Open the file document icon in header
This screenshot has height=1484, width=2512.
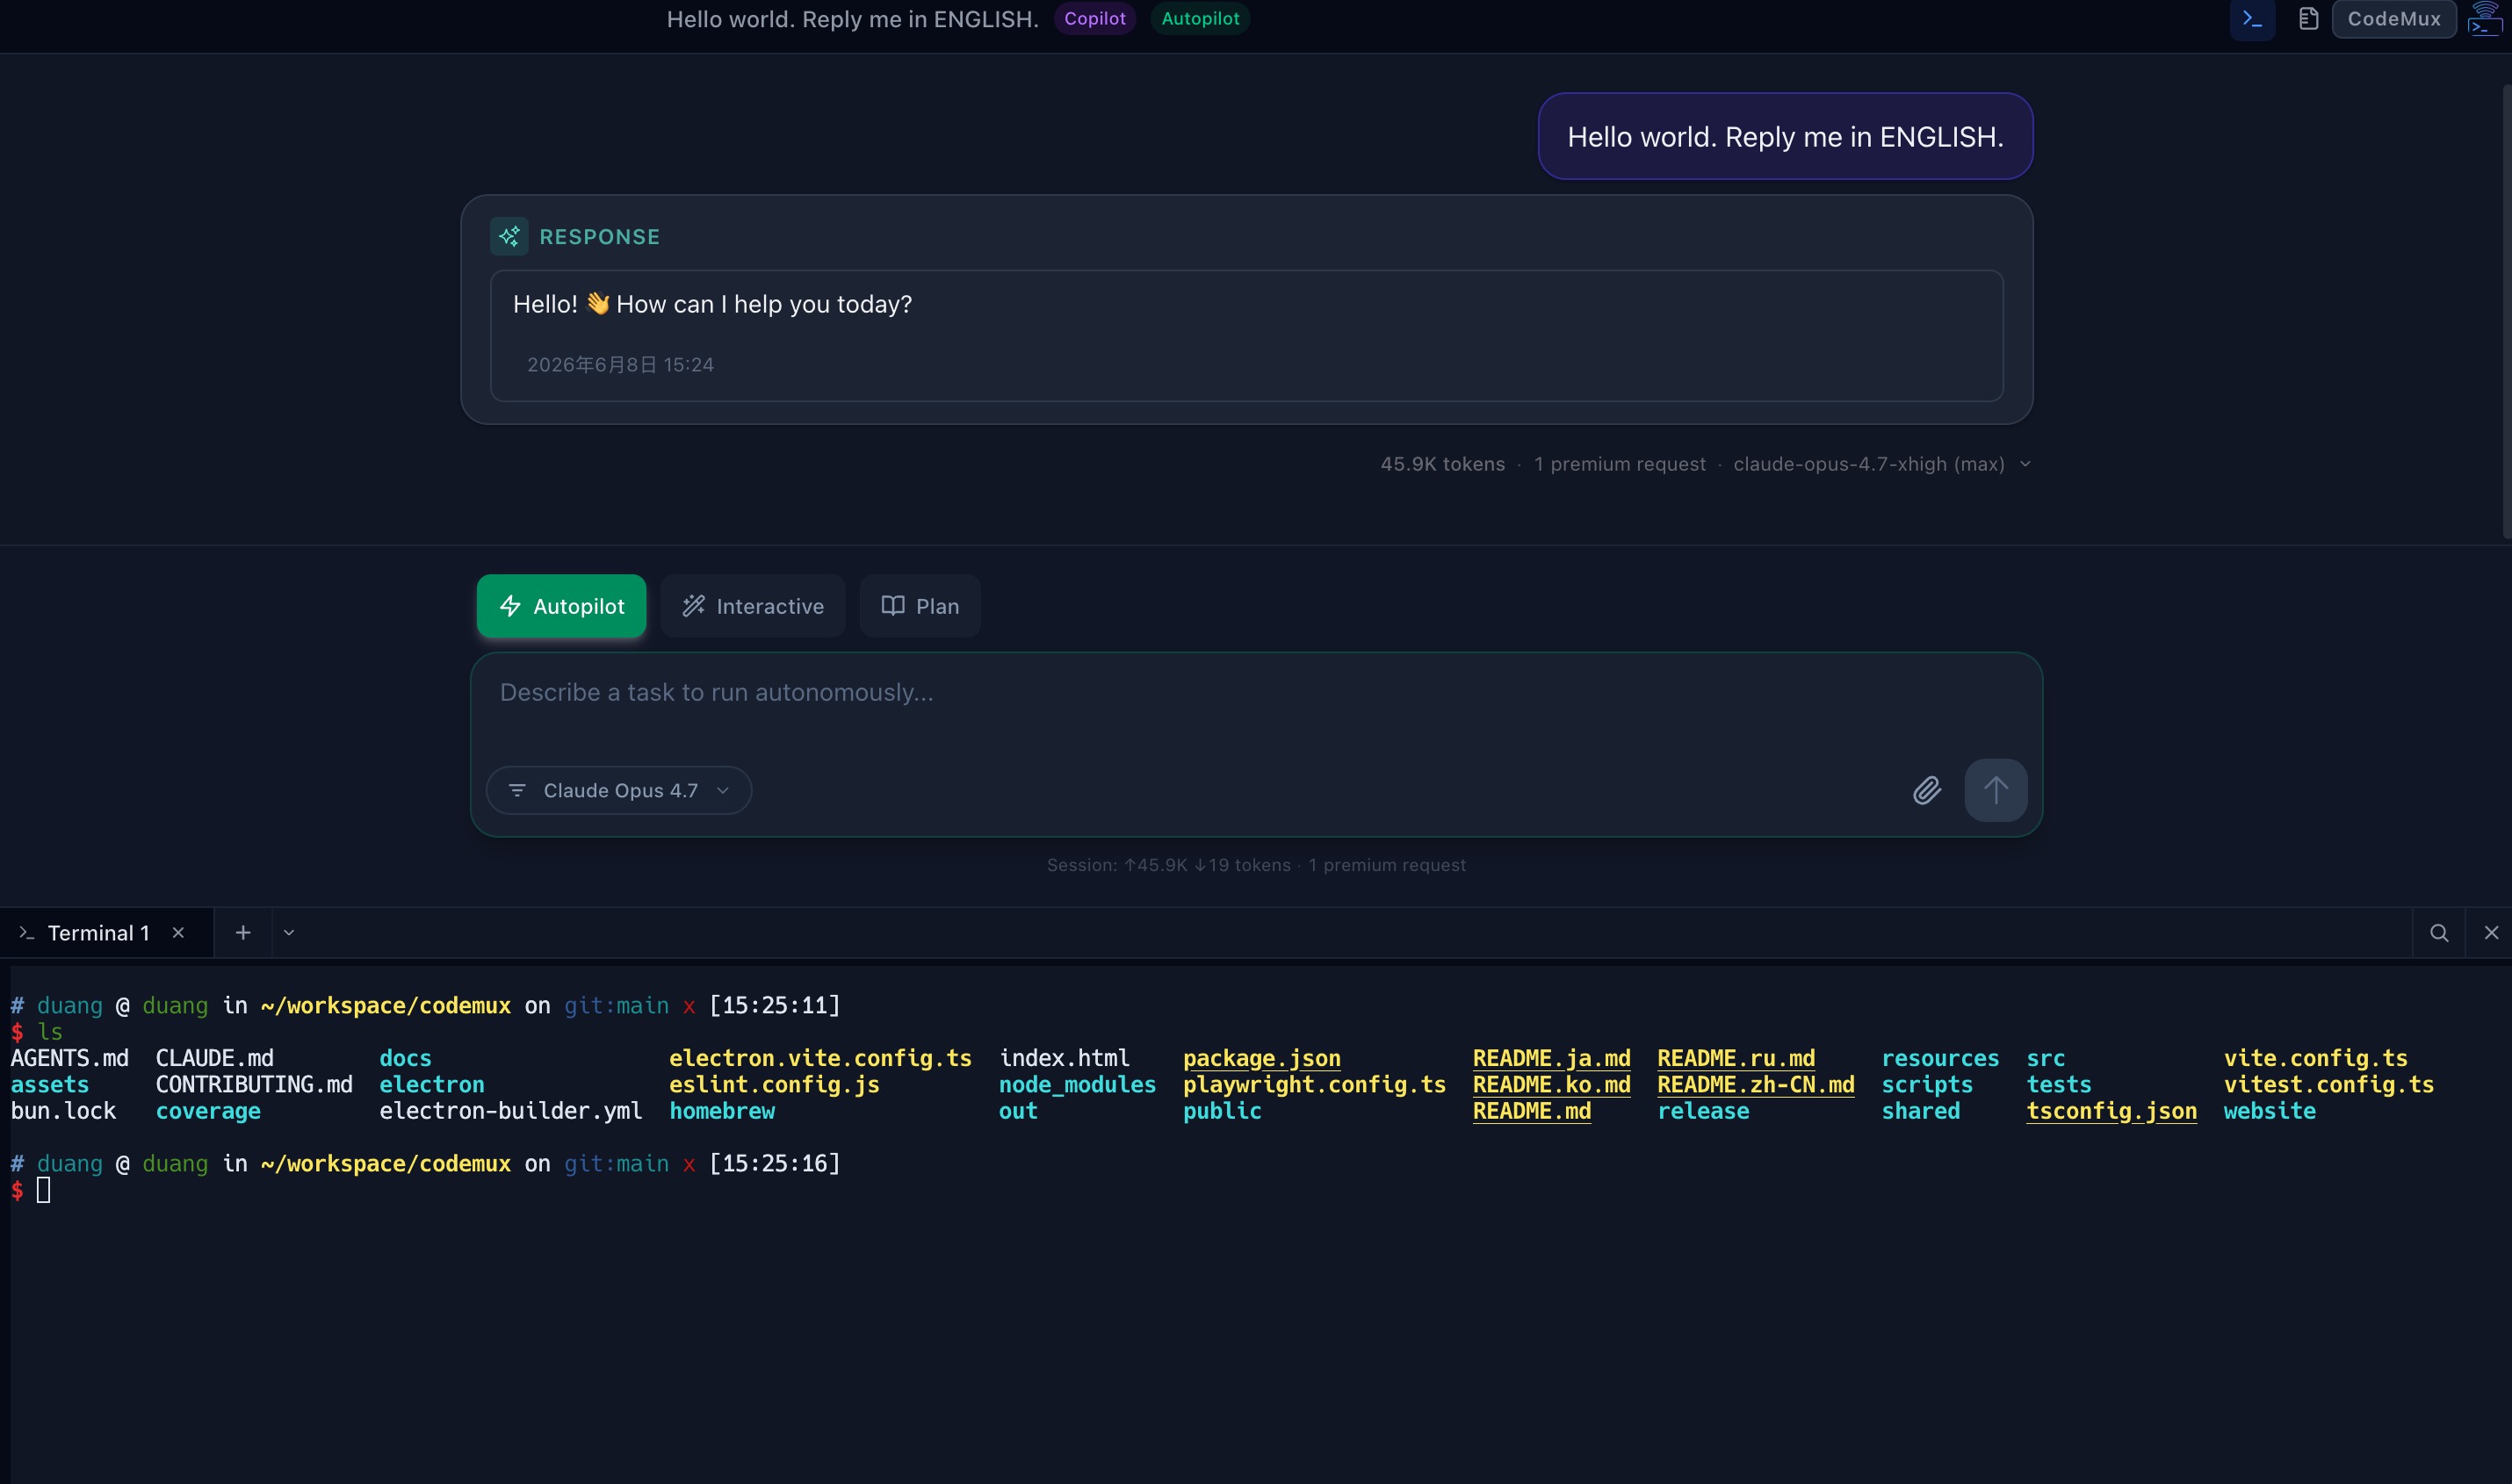2308,19
